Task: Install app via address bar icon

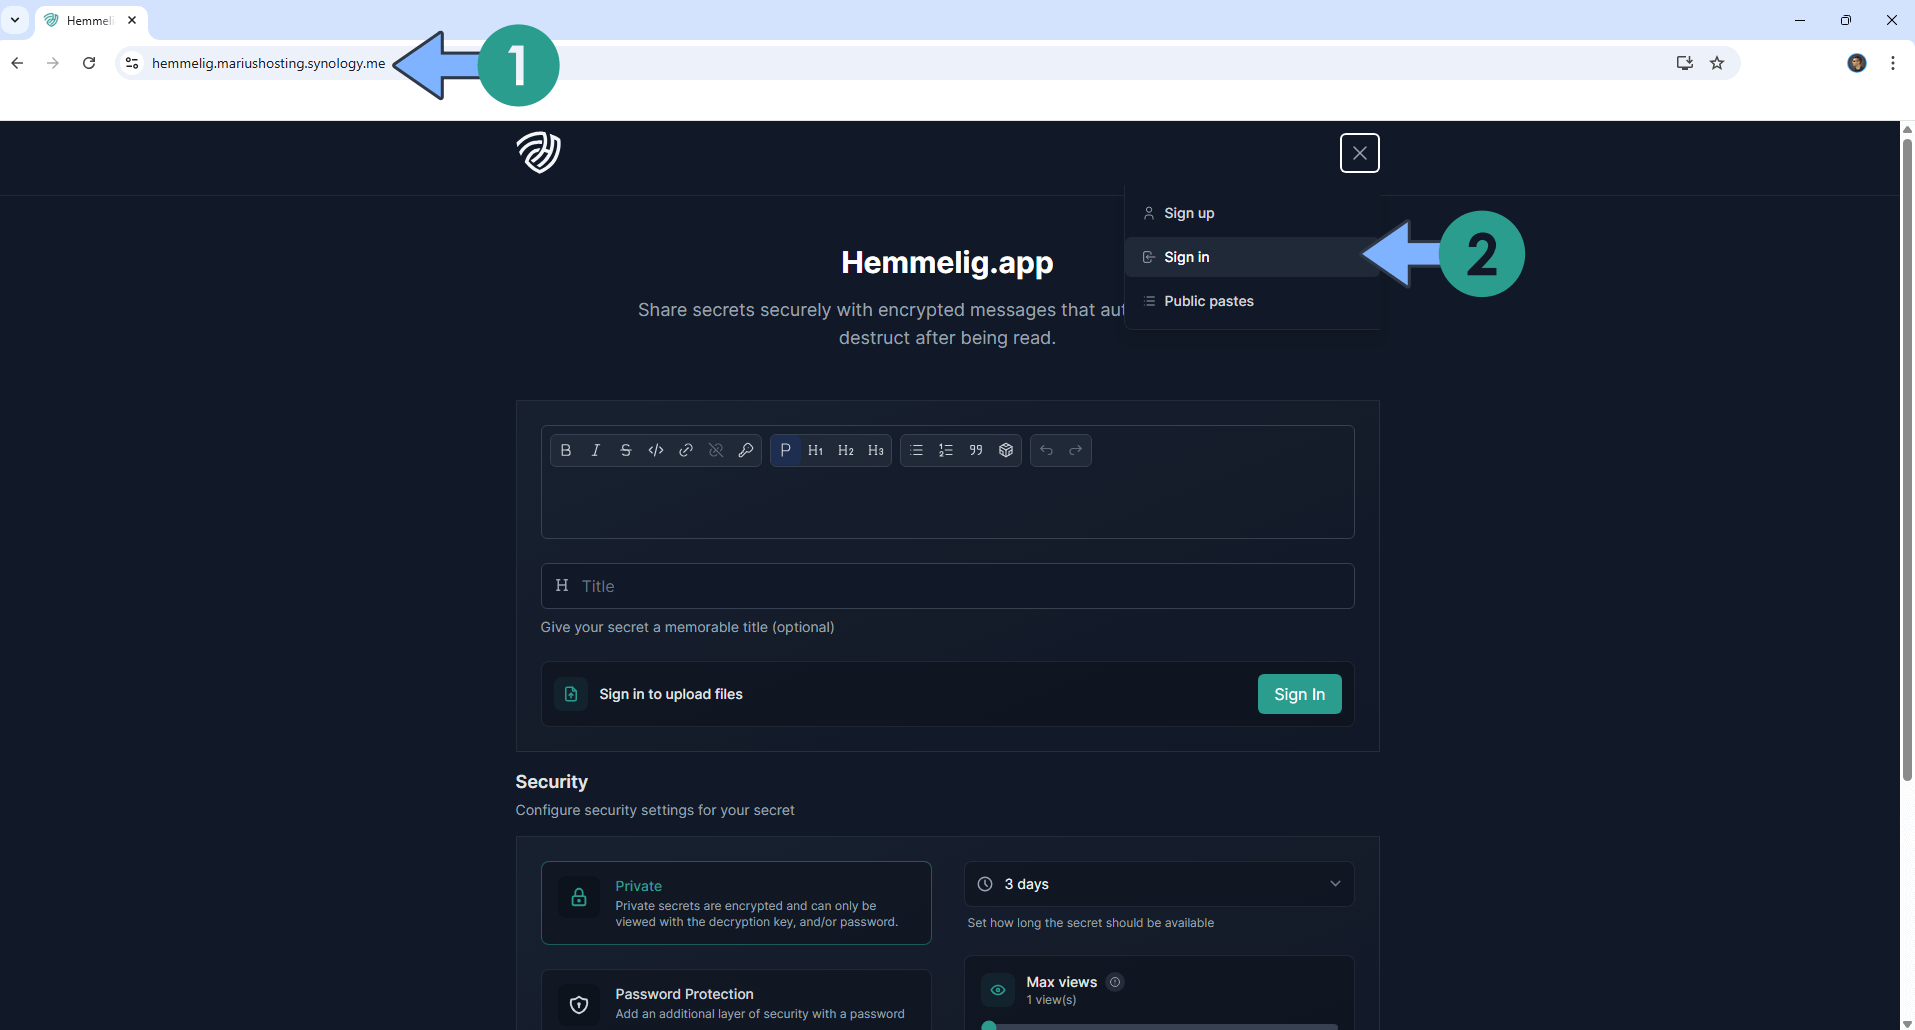Action: click(x=1685, y=63)
